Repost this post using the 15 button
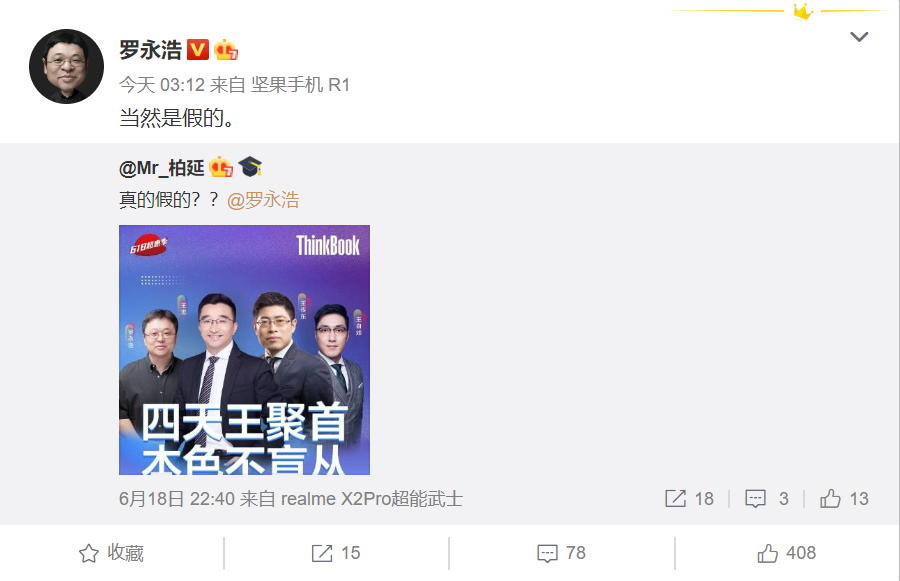 [x=336, y=553]
